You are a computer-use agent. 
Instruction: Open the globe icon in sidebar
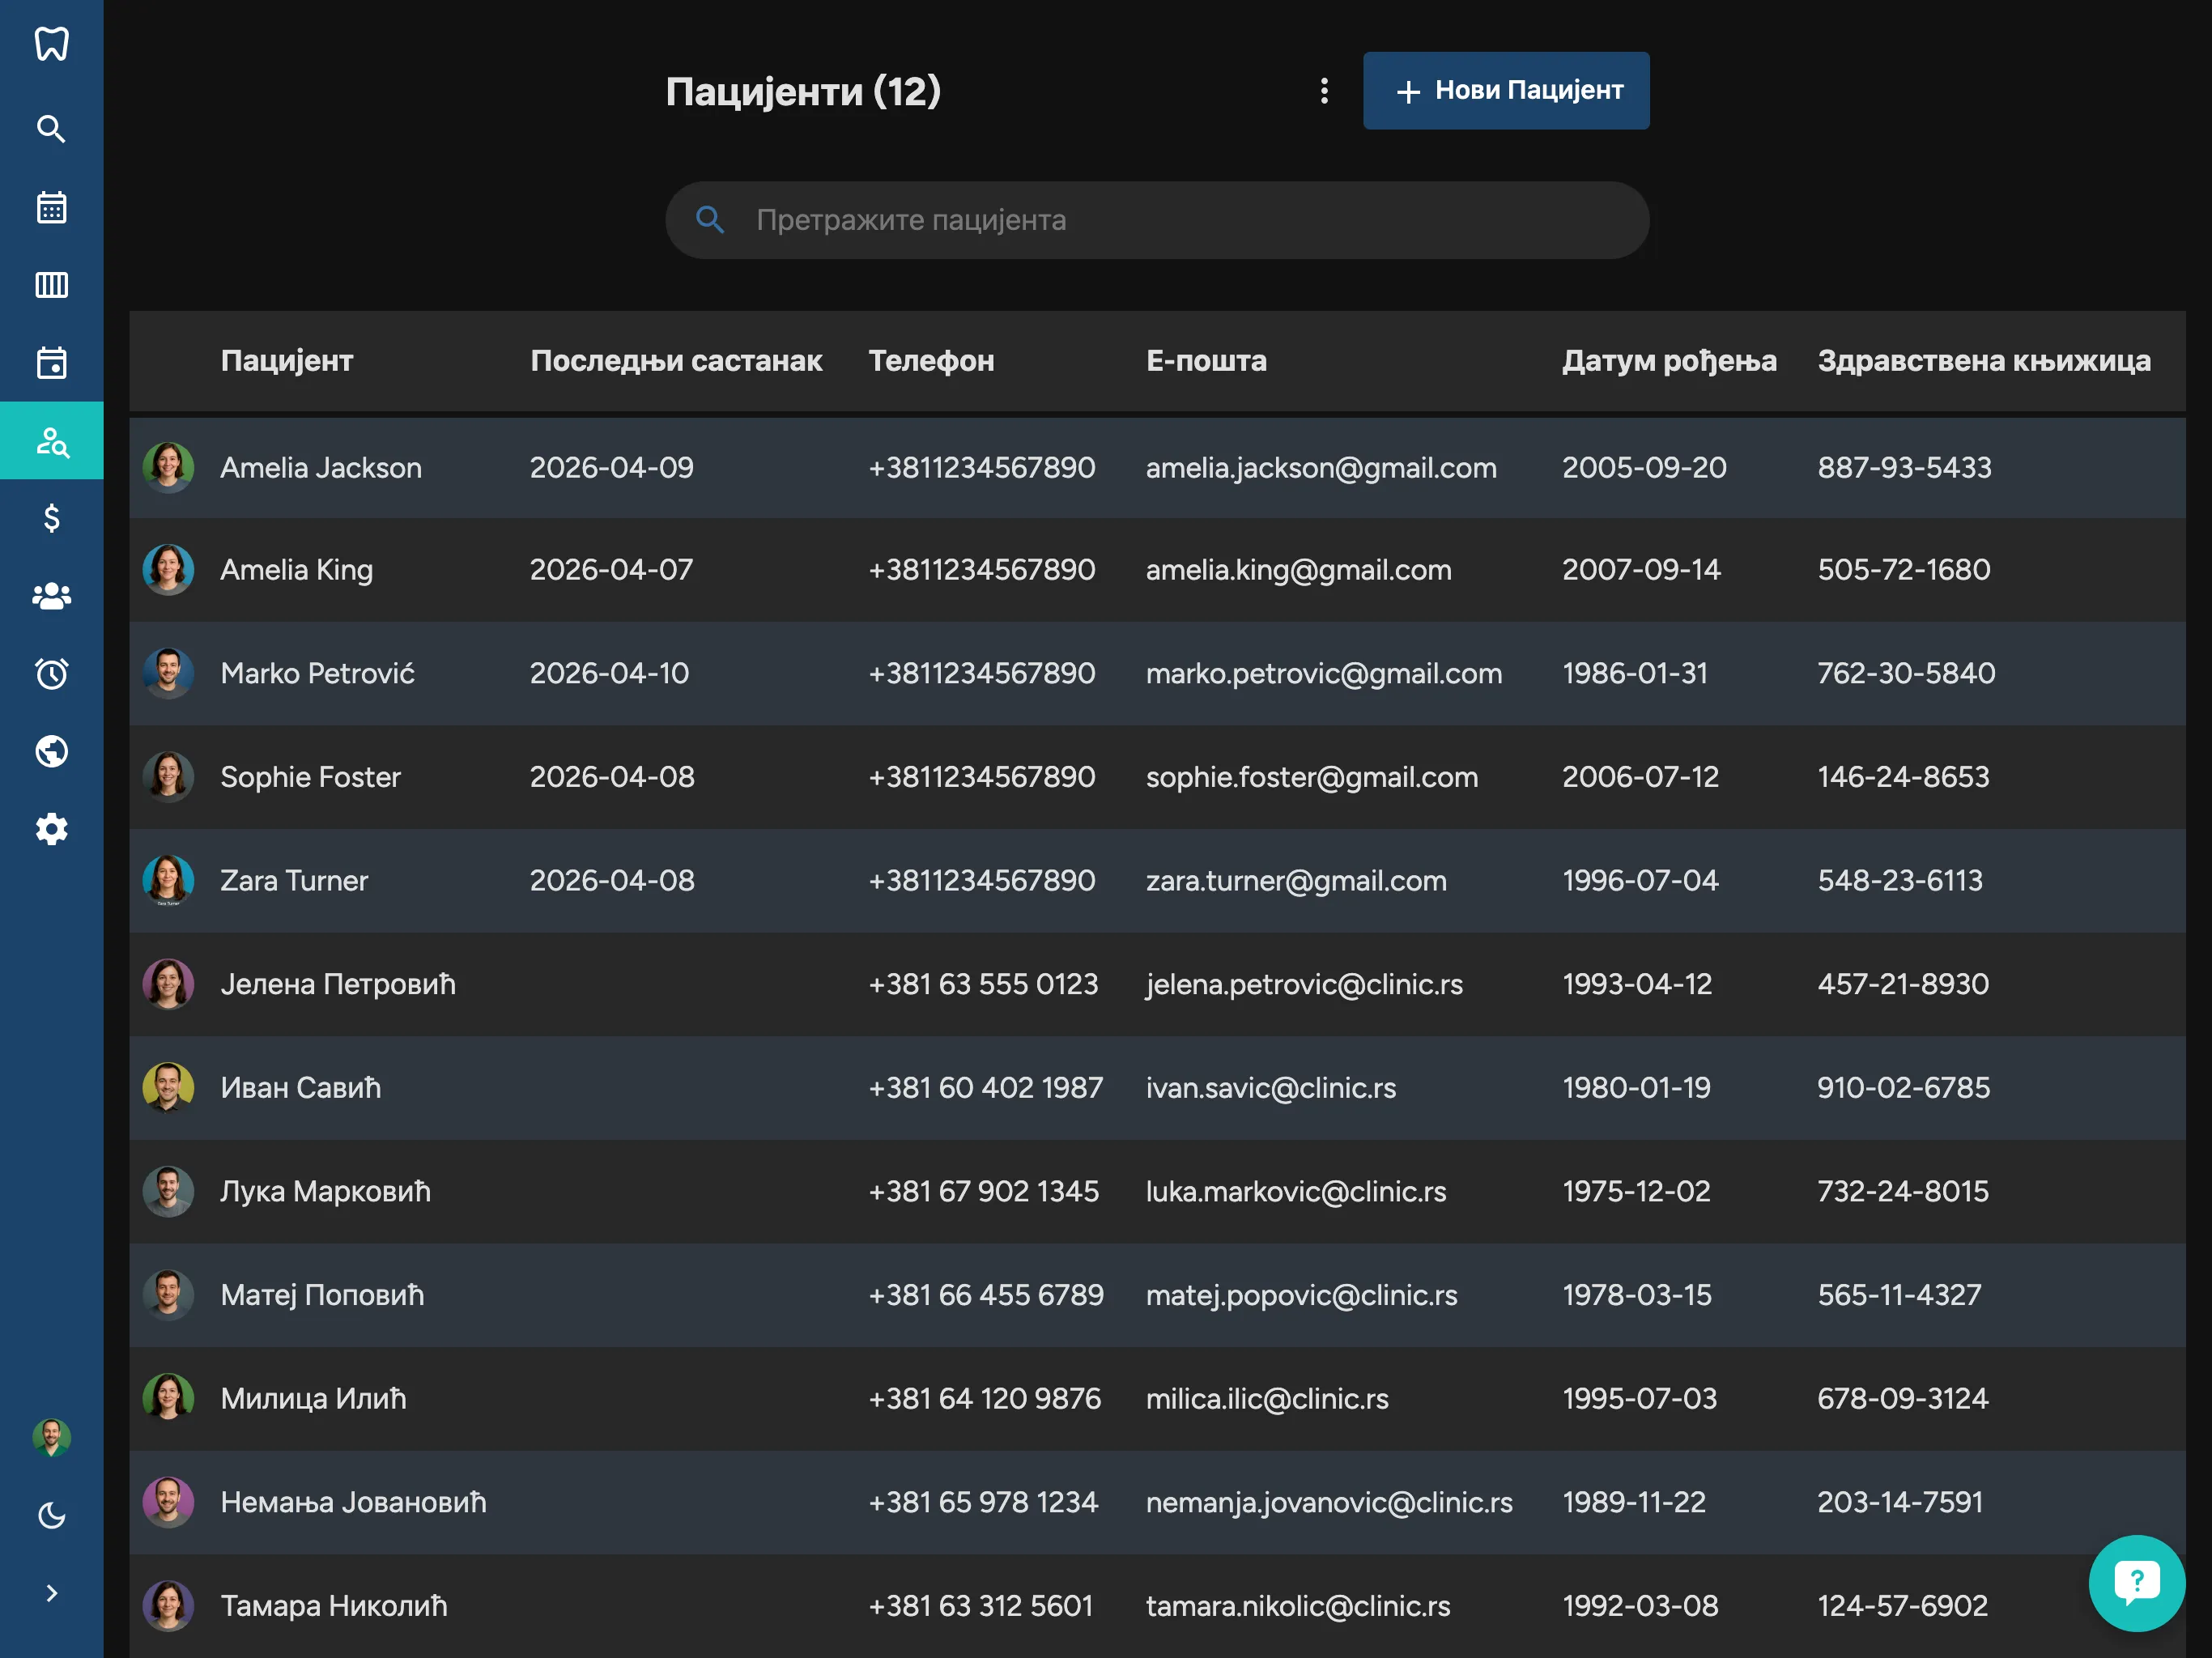(x=51, y=751)
